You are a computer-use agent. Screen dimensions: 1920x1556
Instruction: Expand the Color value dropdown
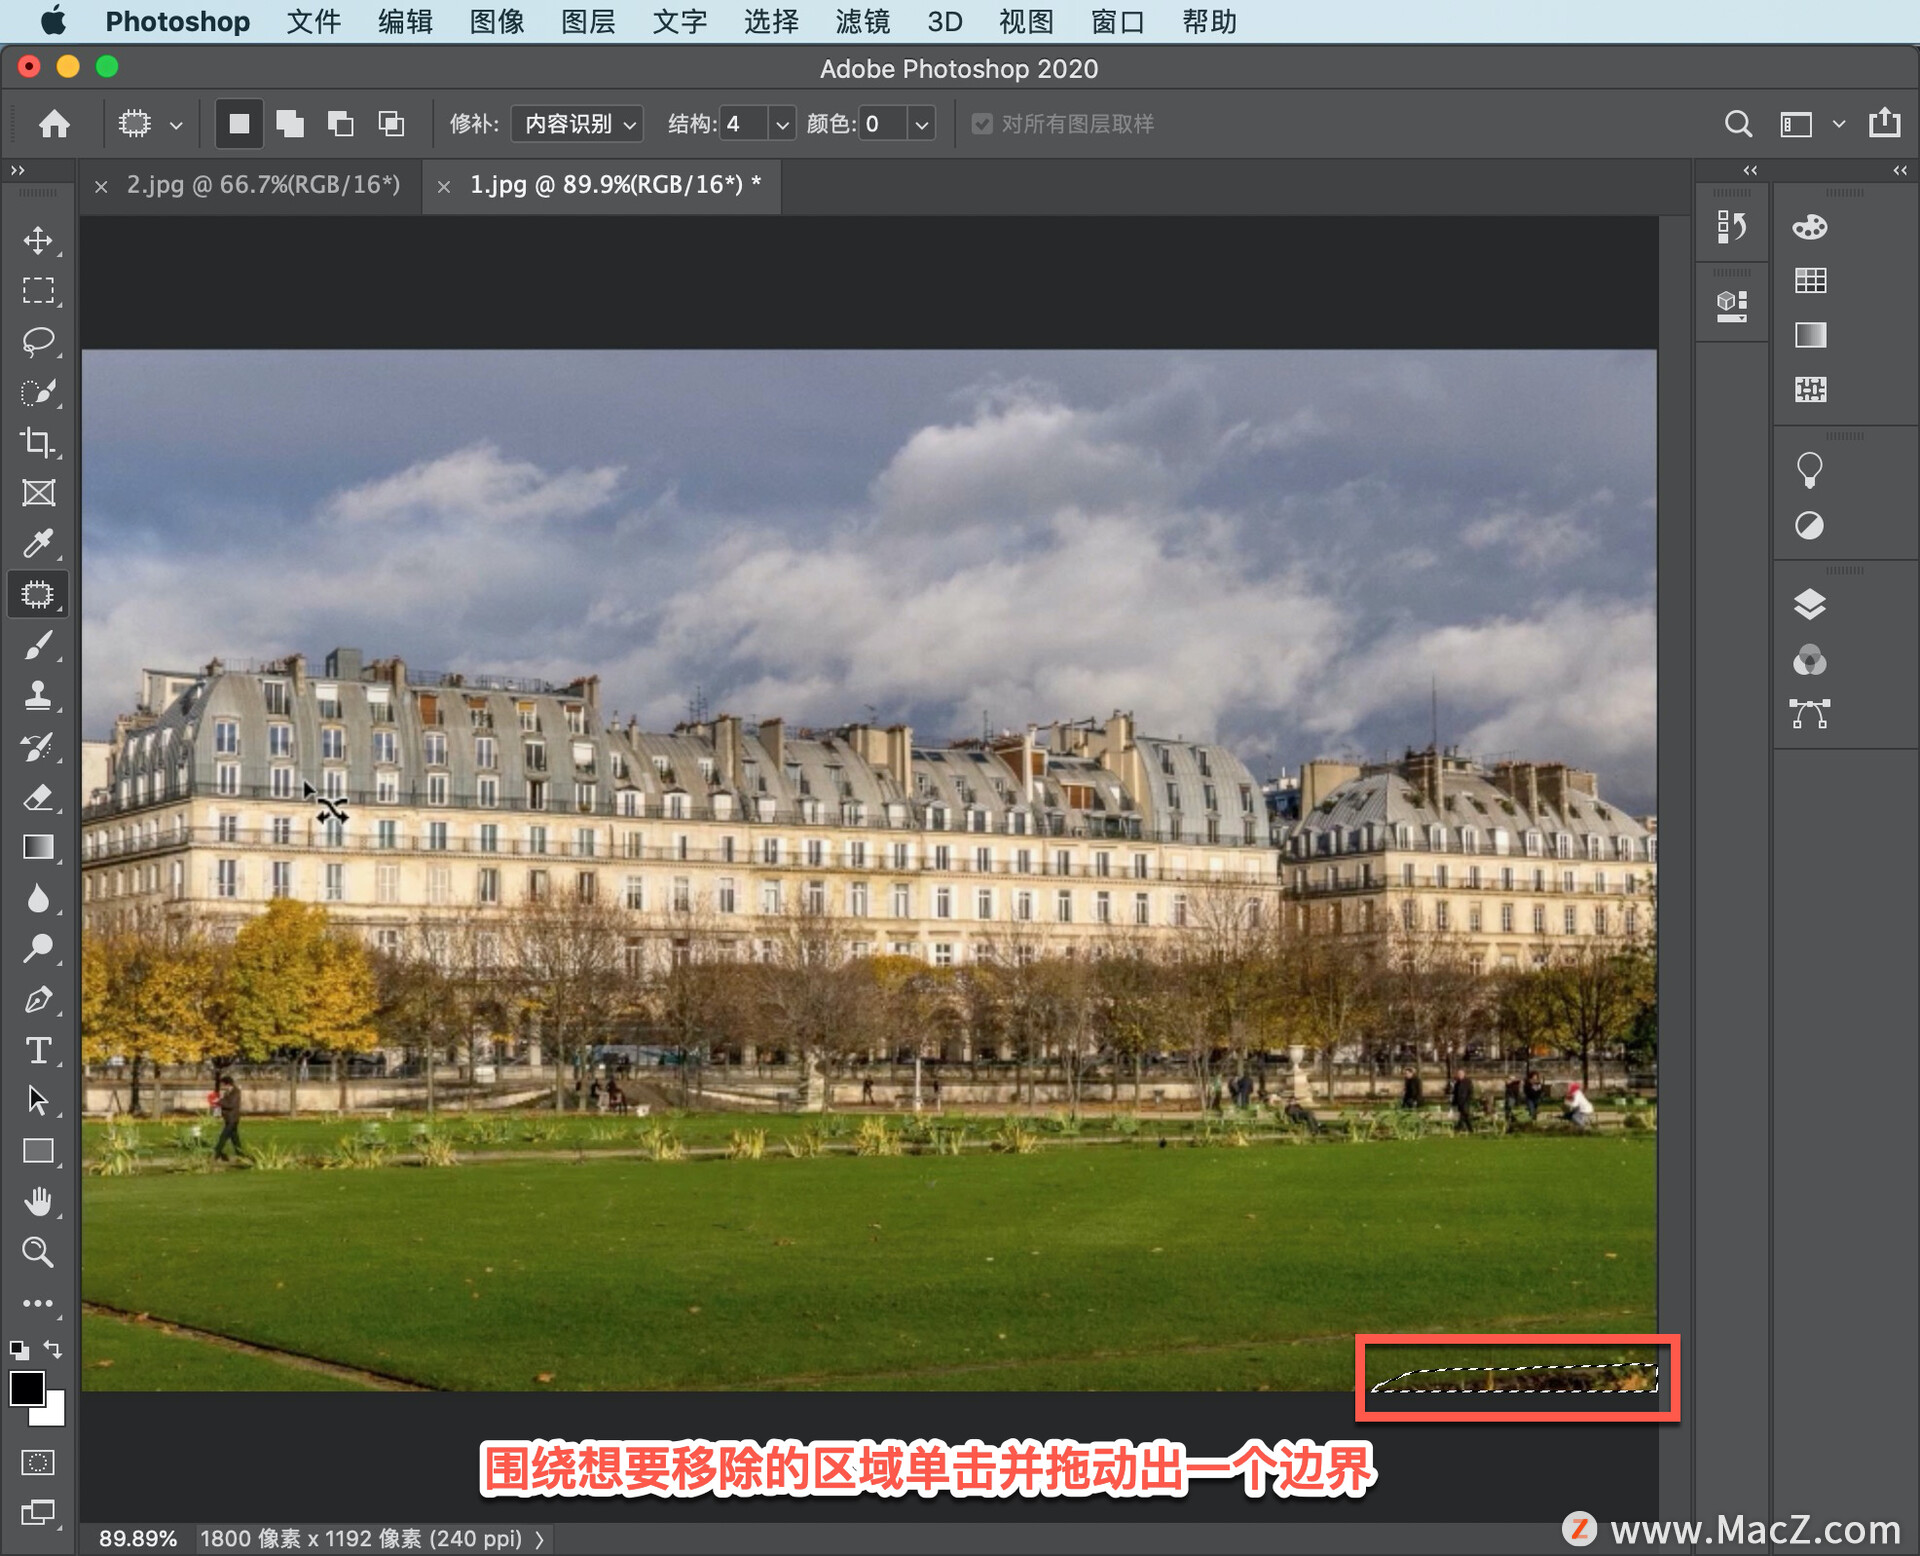click(x=922, y=124)
